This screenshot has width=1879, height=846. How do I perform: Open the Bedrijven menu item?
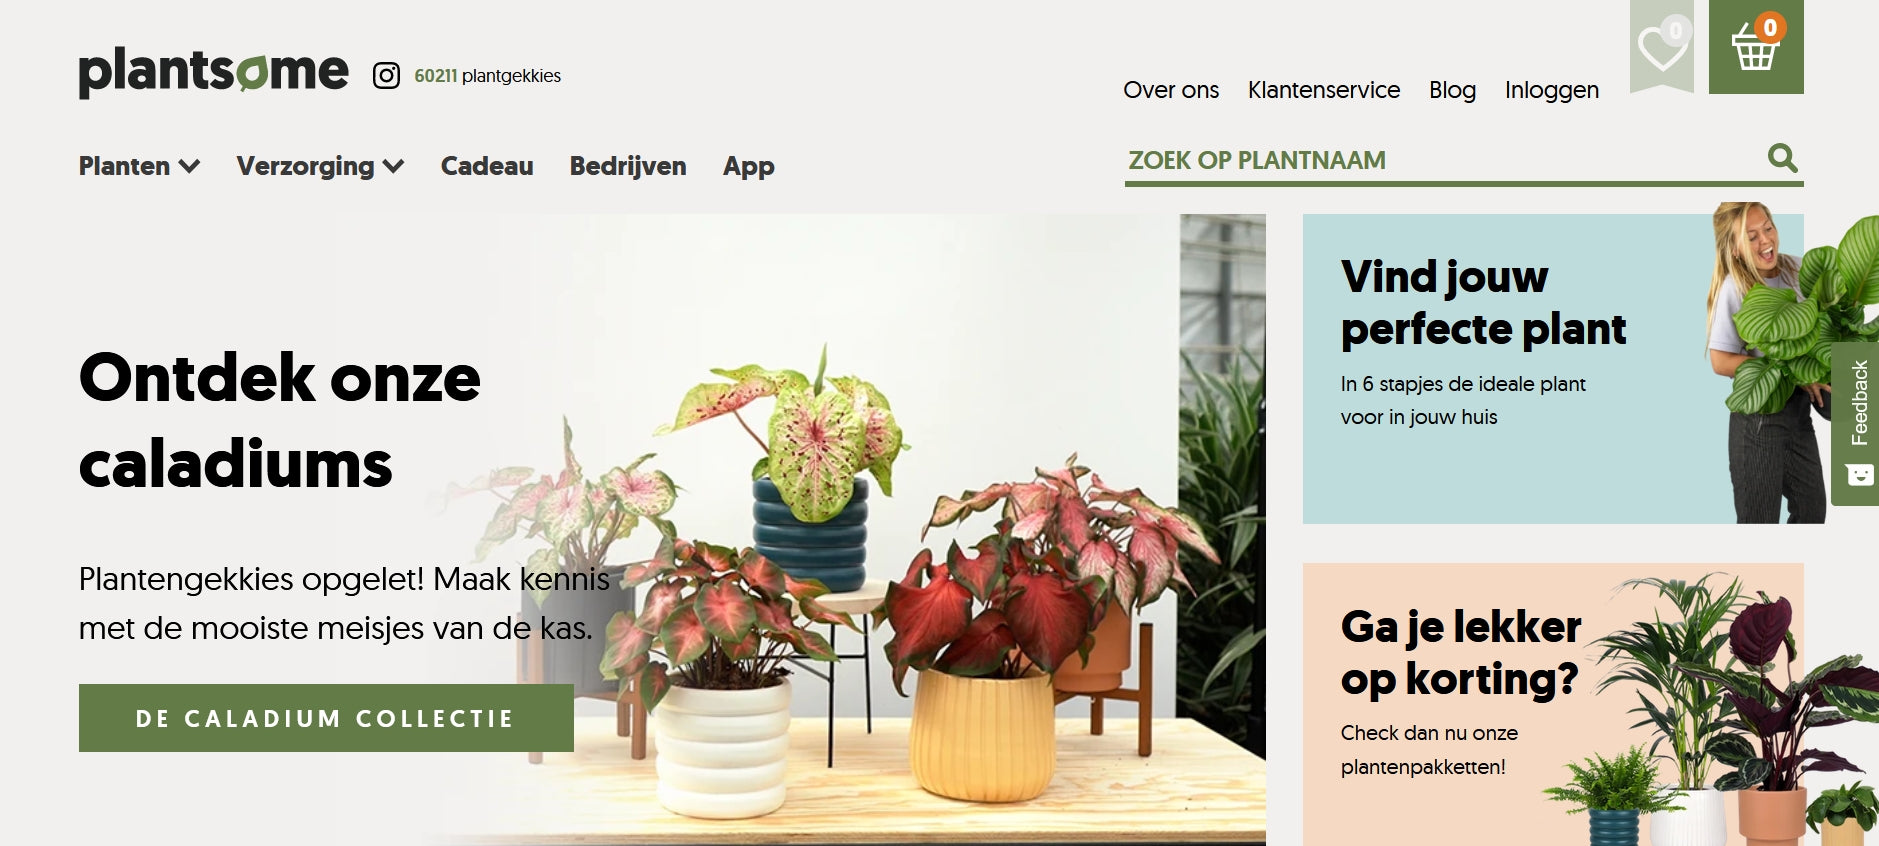(628, 166)
